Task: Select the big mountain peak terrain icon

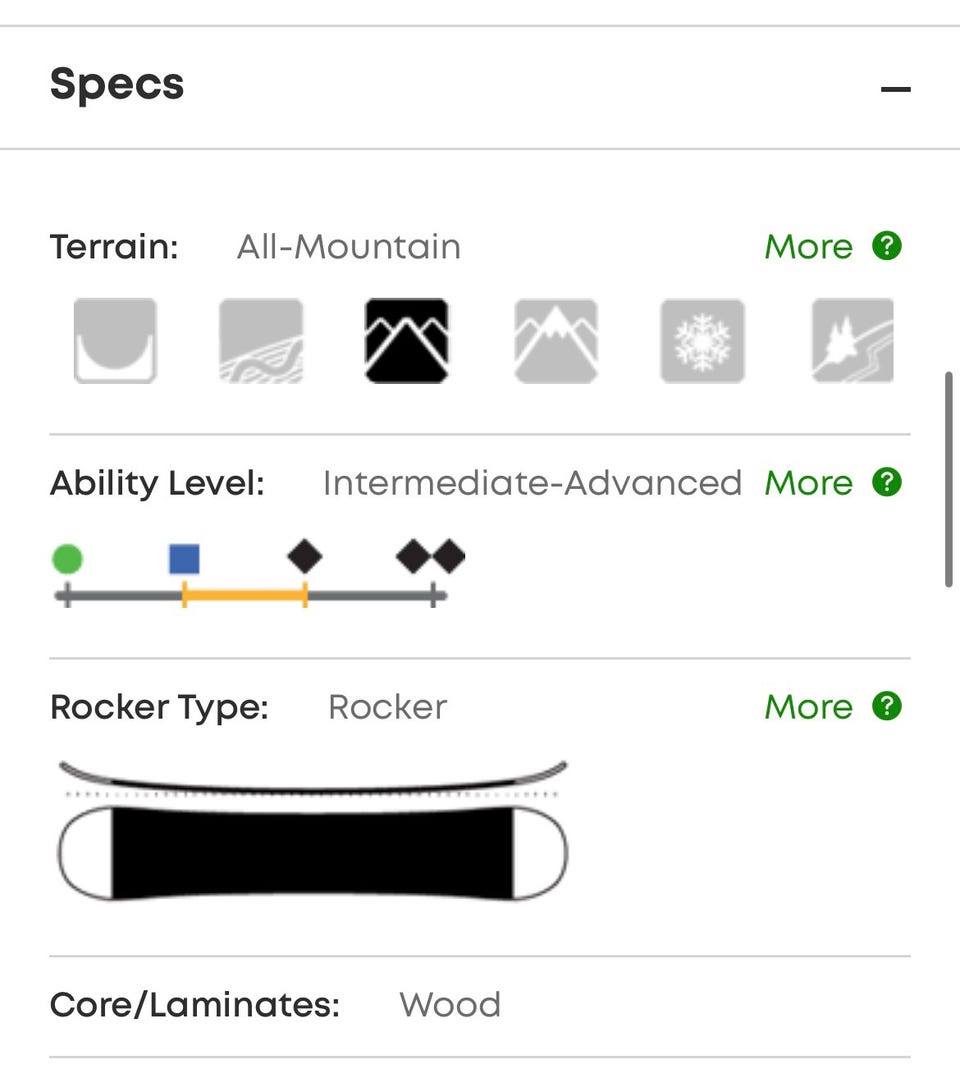Action: [556, 341]
